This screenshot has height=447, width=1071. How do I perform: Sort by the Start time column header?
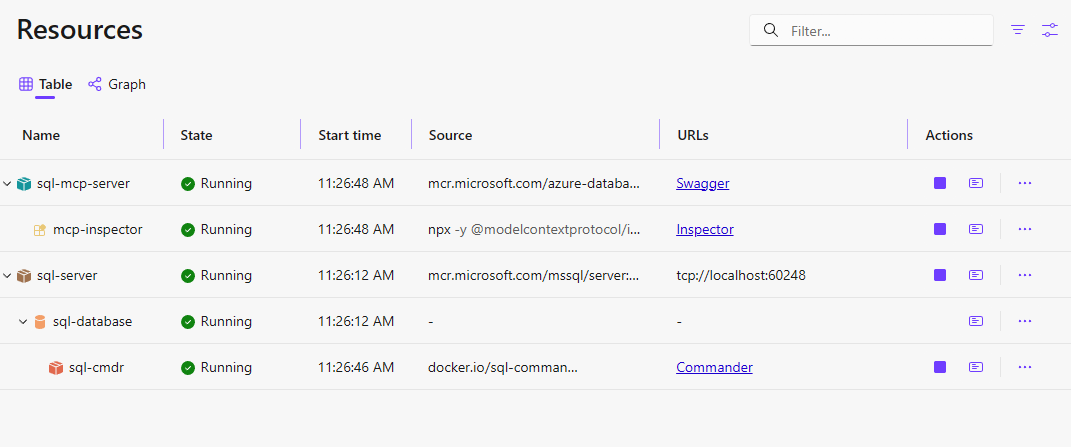point(349,135)
